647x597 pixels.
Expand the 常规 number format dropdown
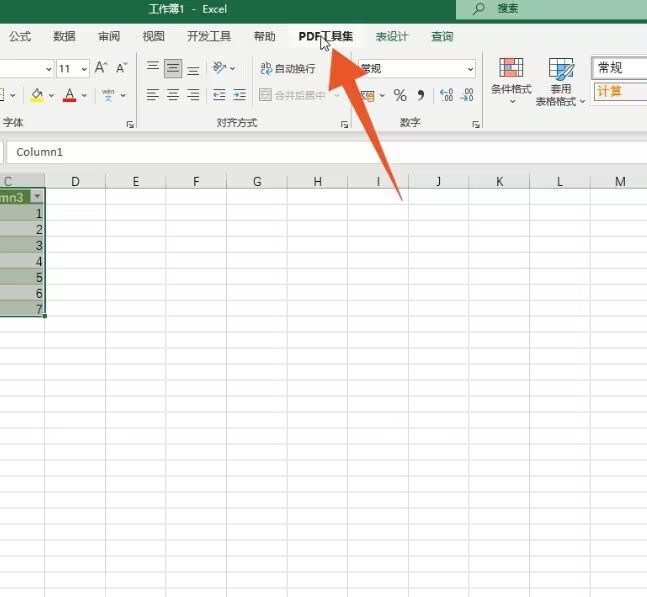tap(469, 69)
